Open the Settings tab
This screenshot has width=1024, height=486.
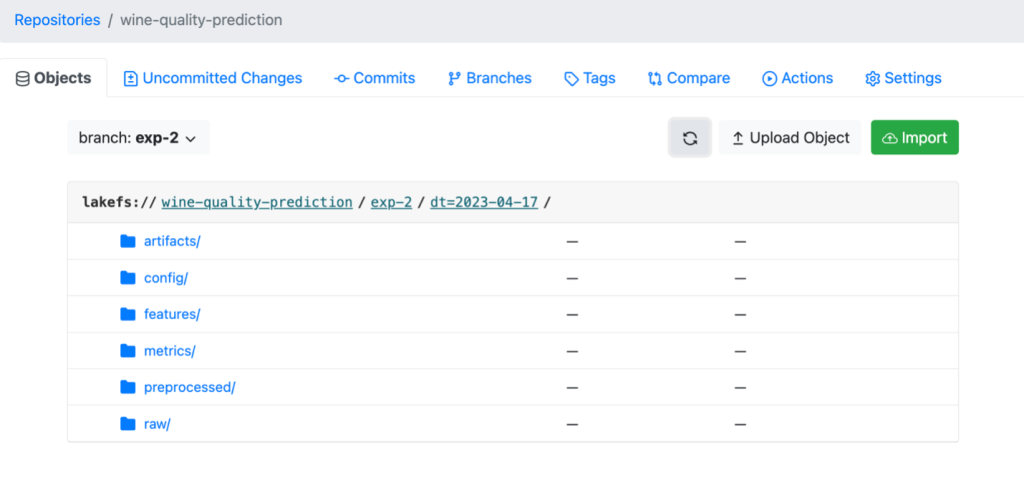tap(904, 78)
